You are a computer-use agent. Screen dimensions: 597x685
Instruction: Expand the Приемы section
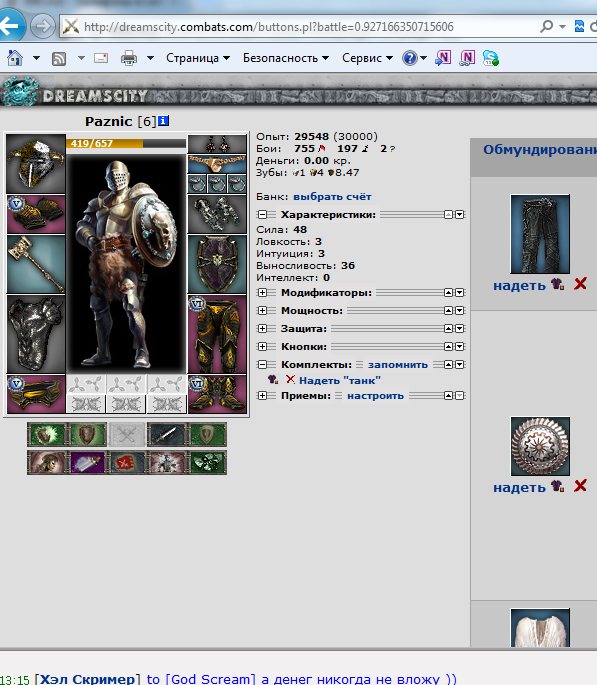[x=262, y=396]
